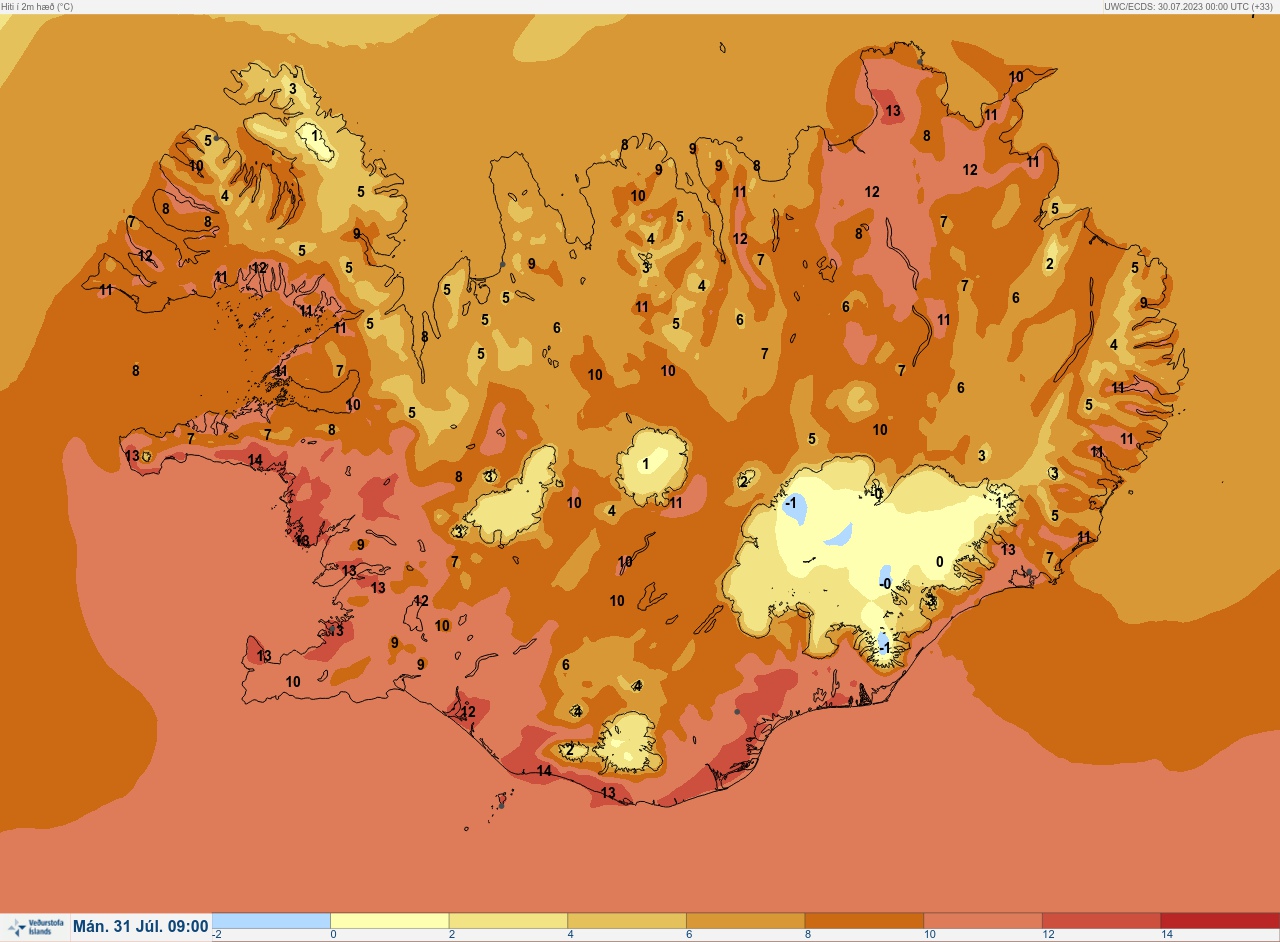This screenshot has width=1280, height=942.
Task: Click the 'Hiti í 2m hæð (°C)' map title
Action: tap(37, 6)
